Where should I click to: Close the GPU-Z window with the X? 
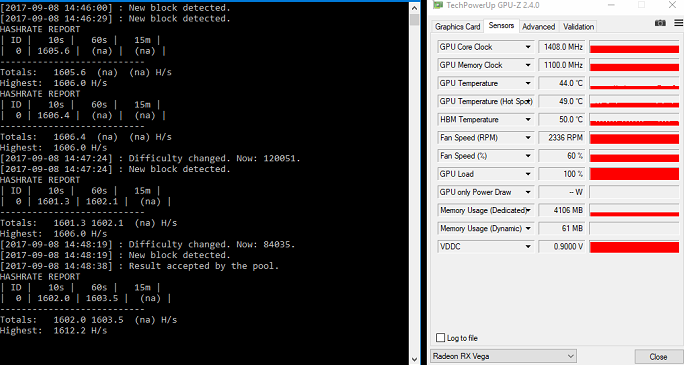(x=672, y=5)
